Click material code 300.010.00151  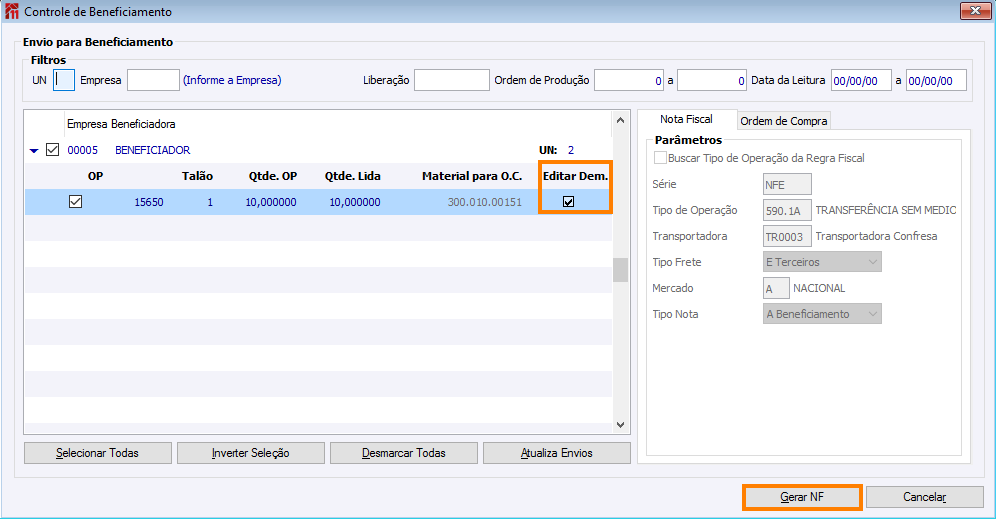coord(485,202)
